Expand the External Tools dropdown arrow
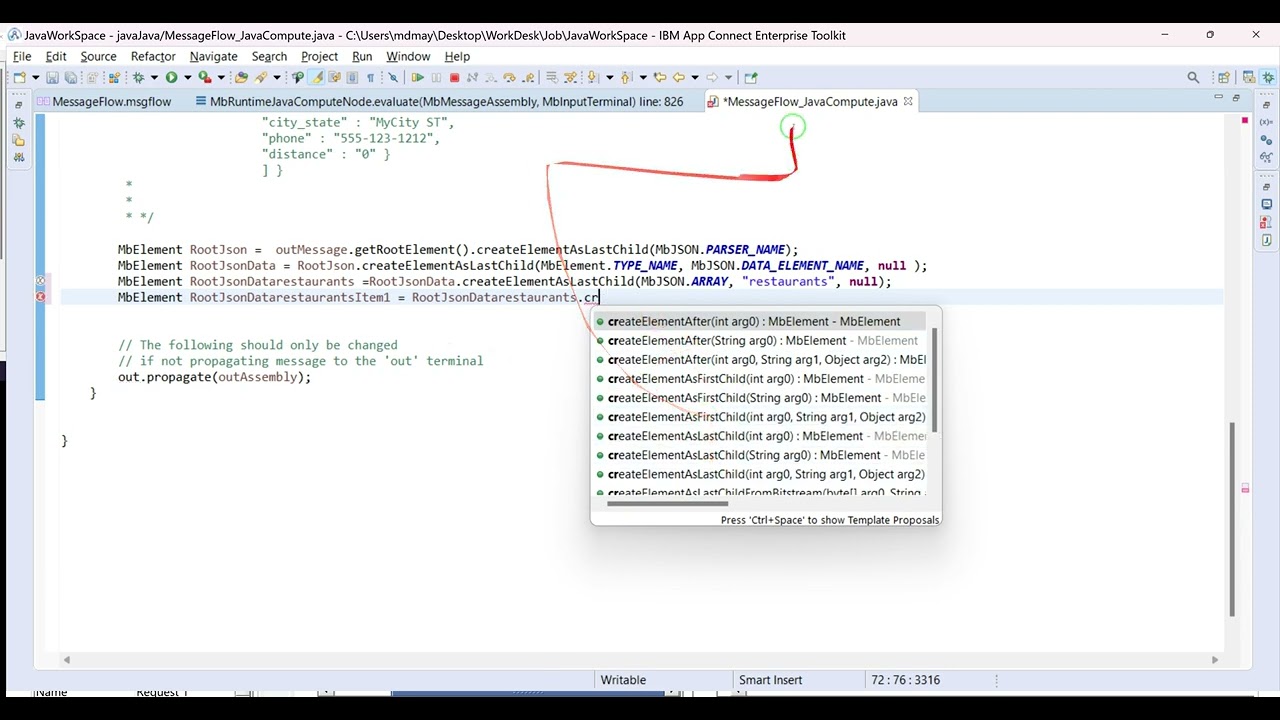The image size is (1280, 720). (221, 77)
